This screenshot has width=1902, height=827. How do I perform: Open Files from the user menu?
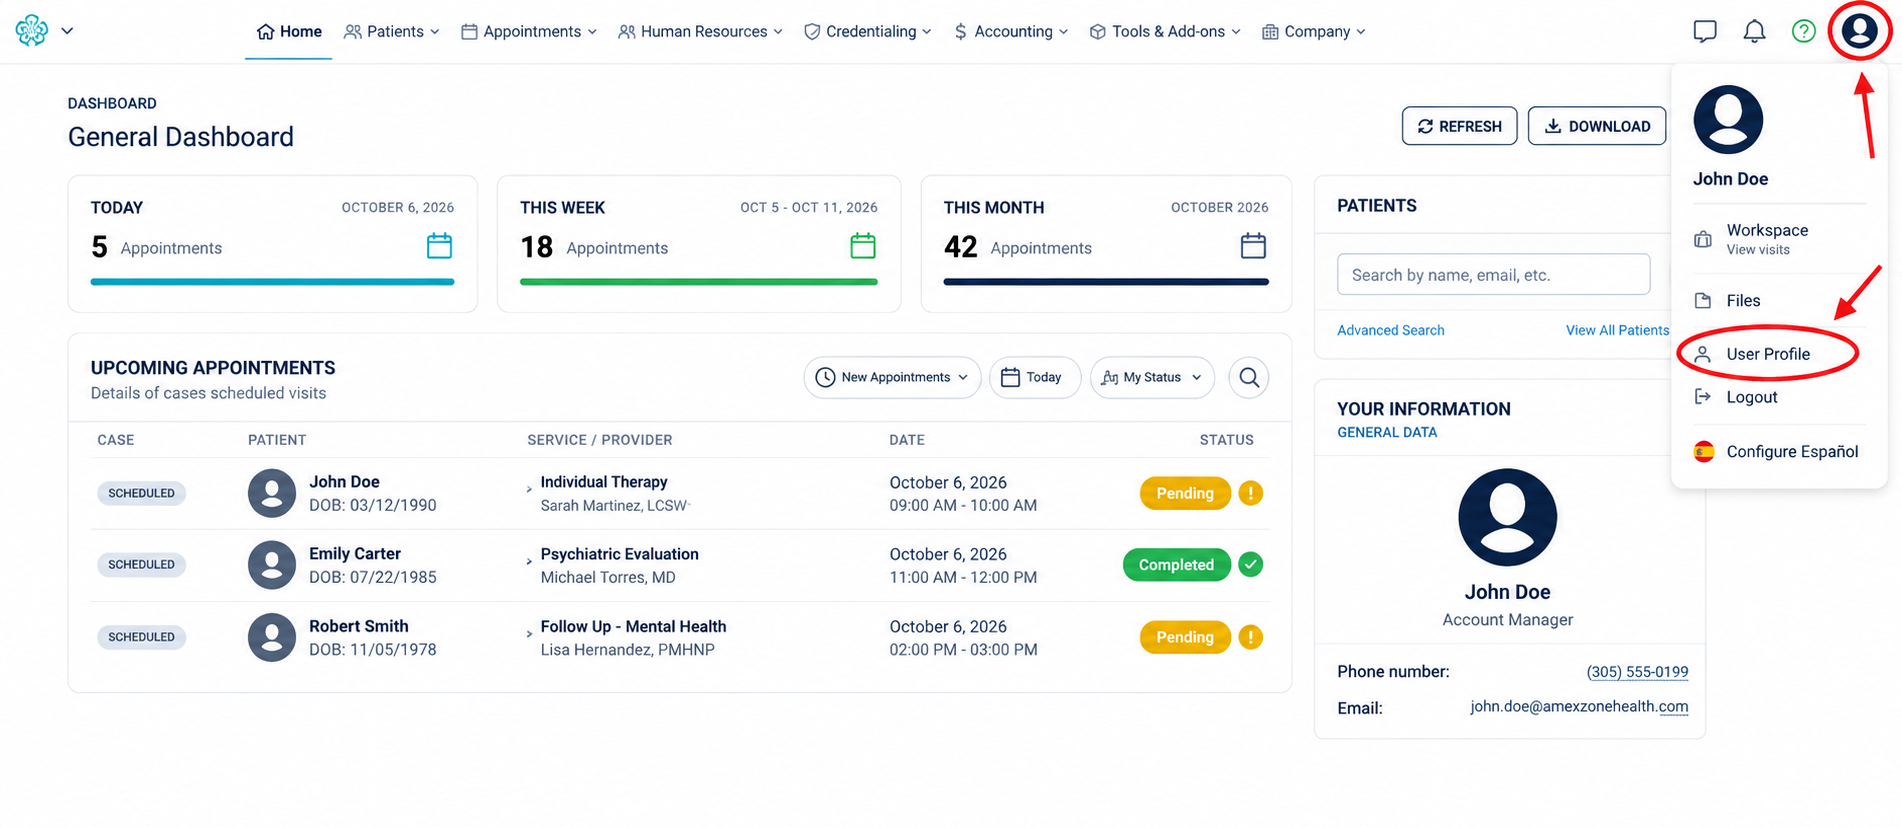click(1743, 300)
